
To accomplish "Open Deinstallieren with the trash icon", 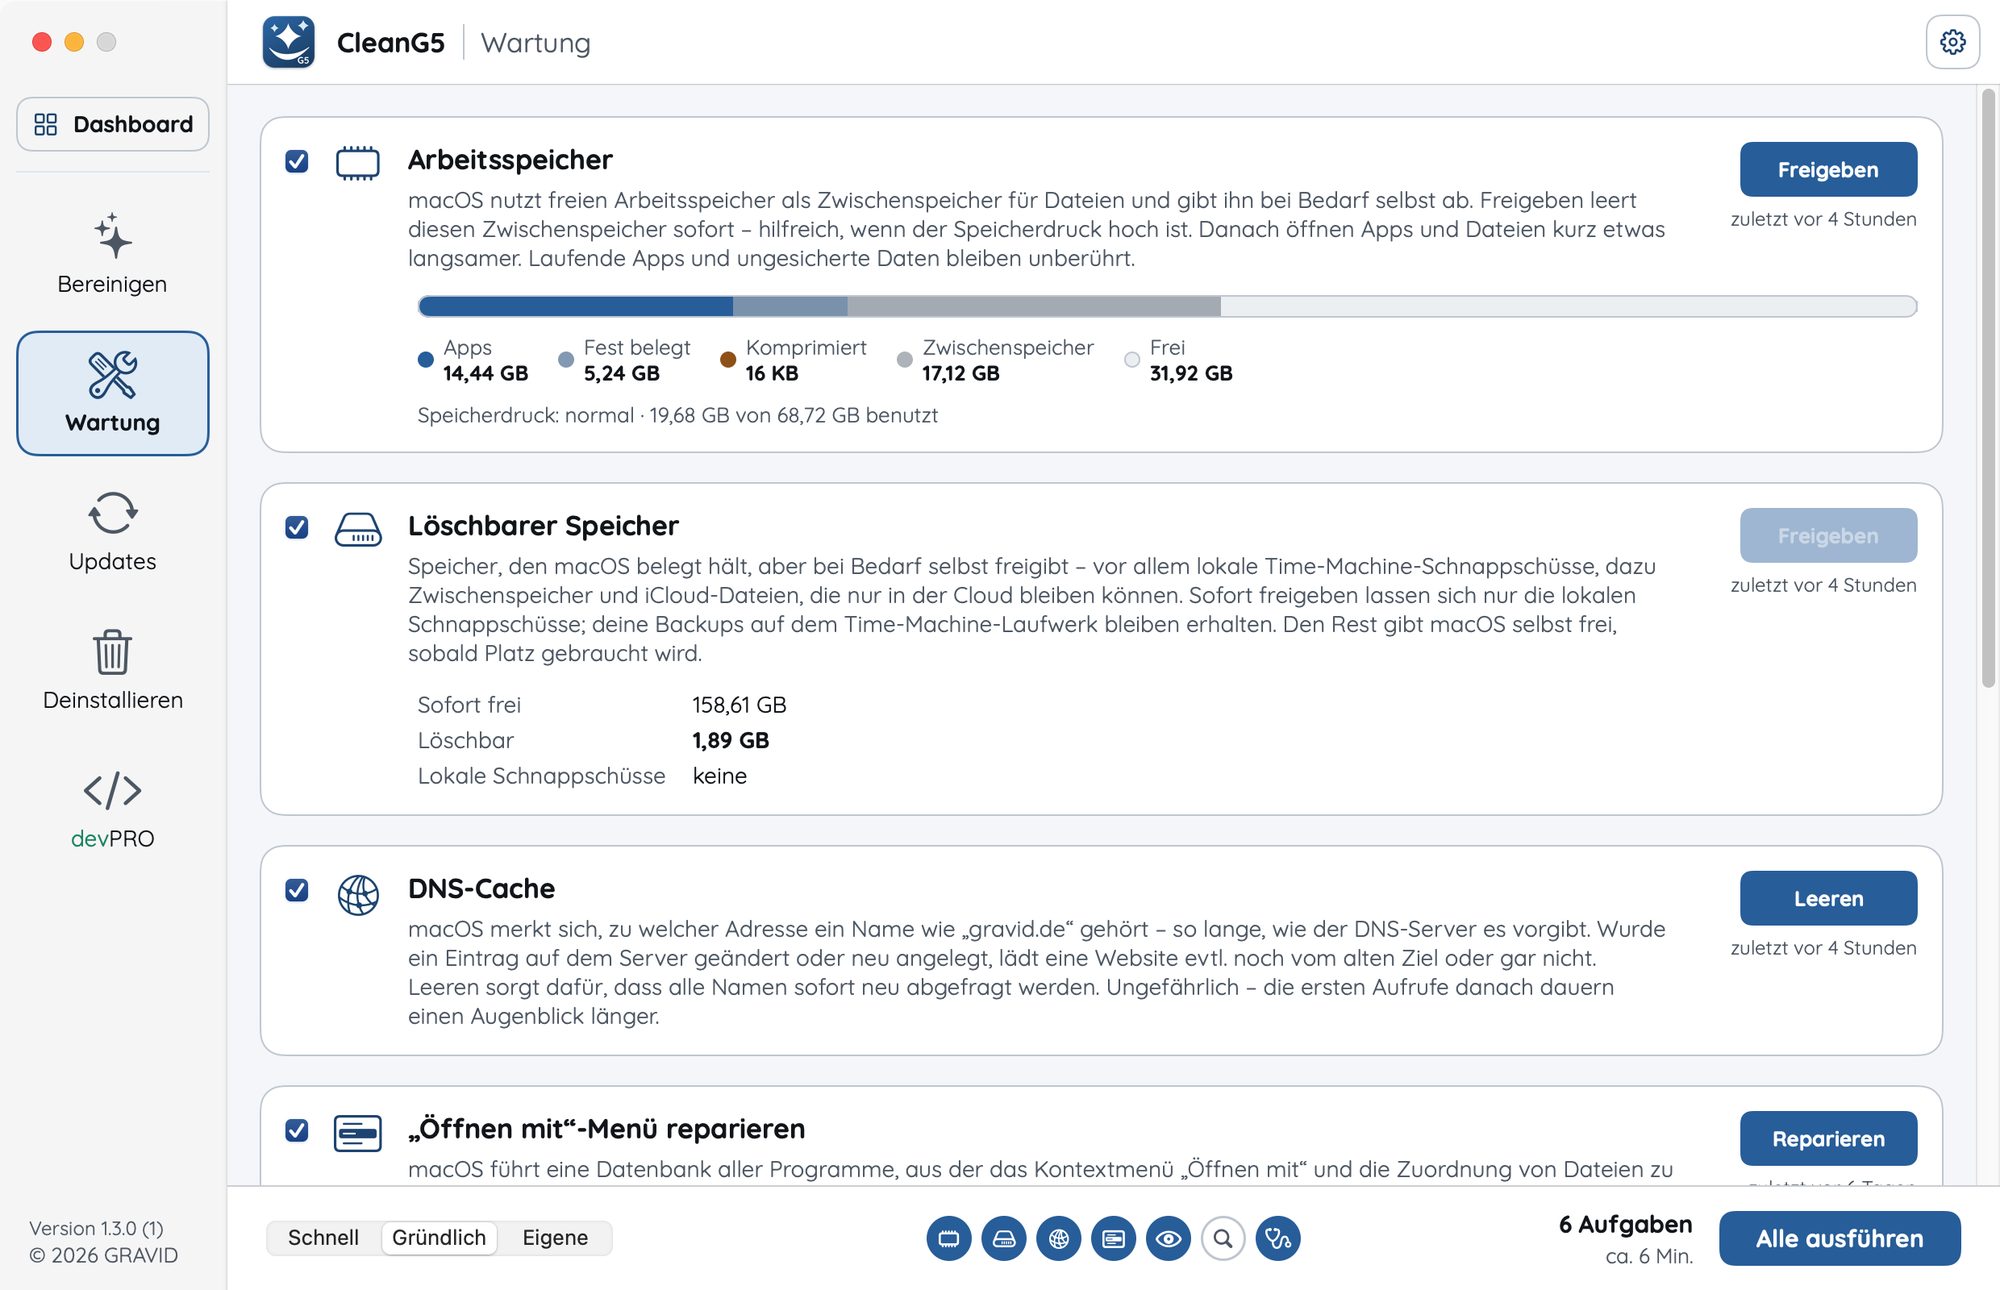I will coord(112,670).
